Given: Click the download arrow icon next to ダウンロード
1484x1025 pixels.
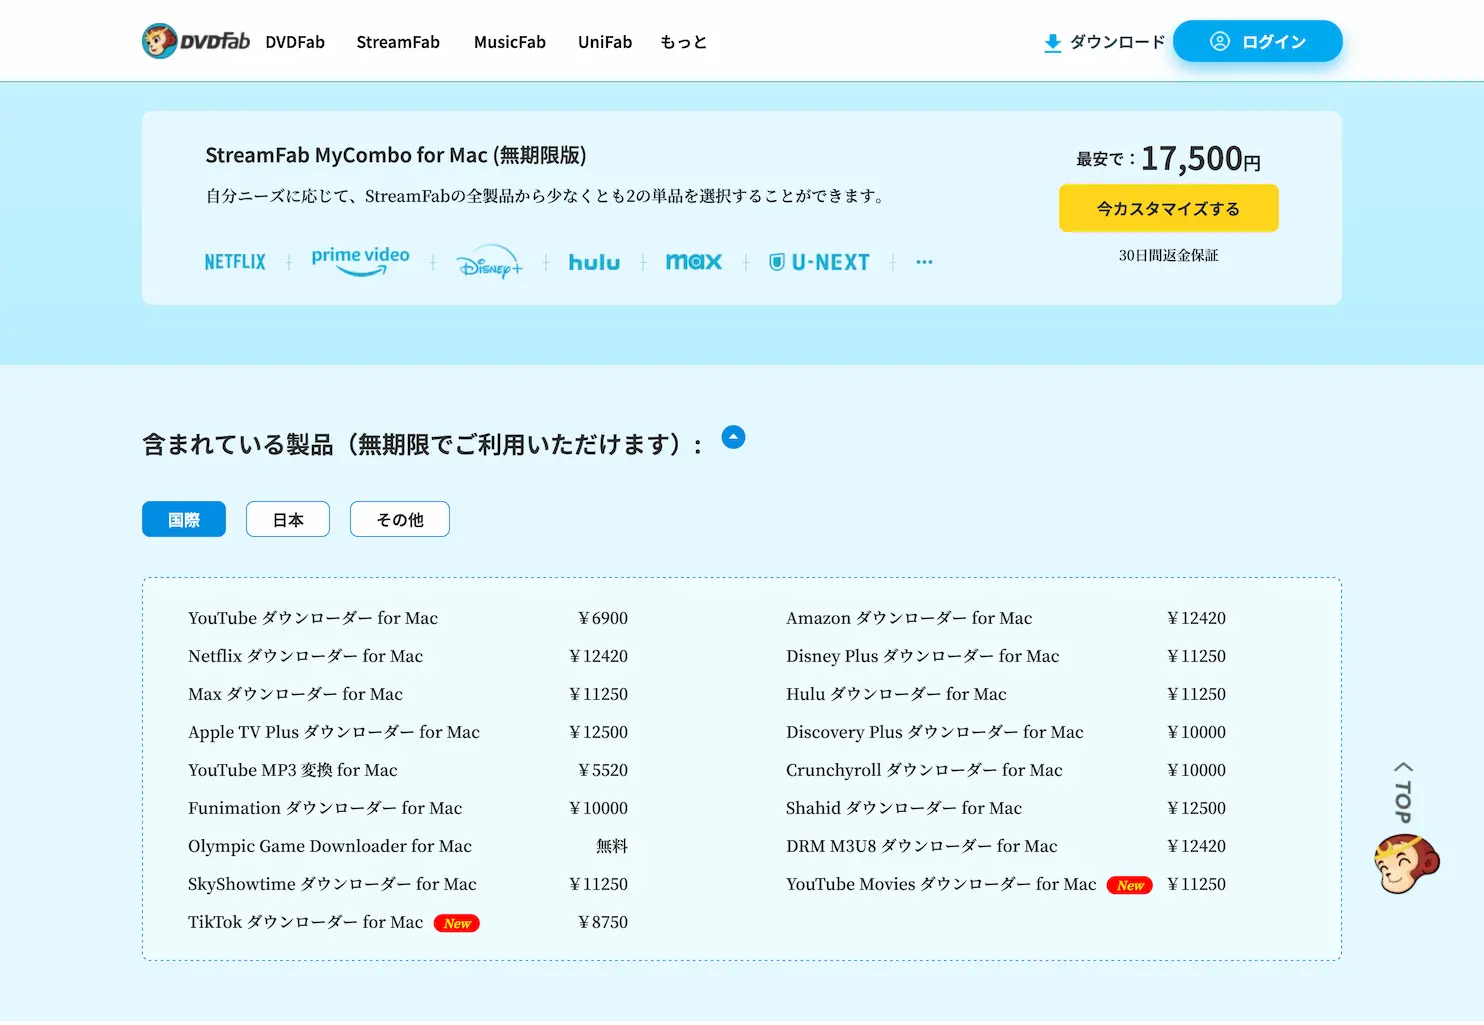Looking at the screenshot, I should (1052, 42).
